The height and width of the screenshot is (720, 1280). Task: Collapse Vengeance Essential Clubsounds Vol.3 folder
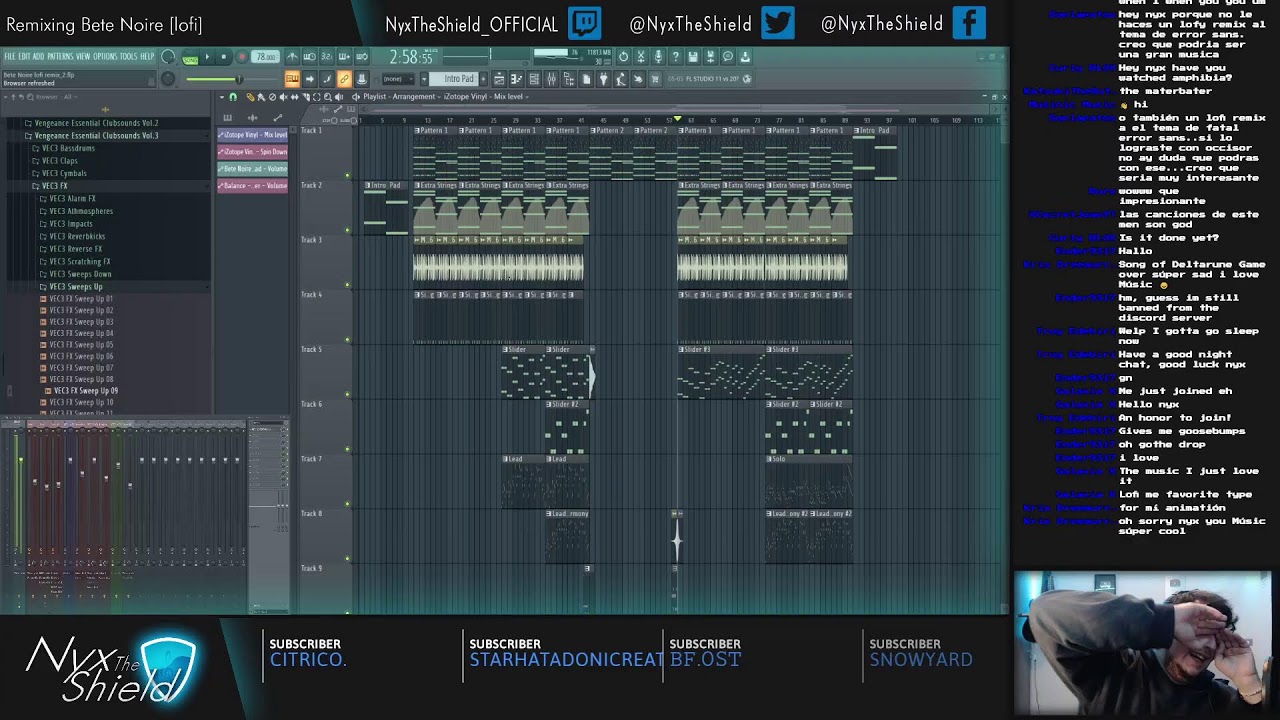click(x=90, y=135)
